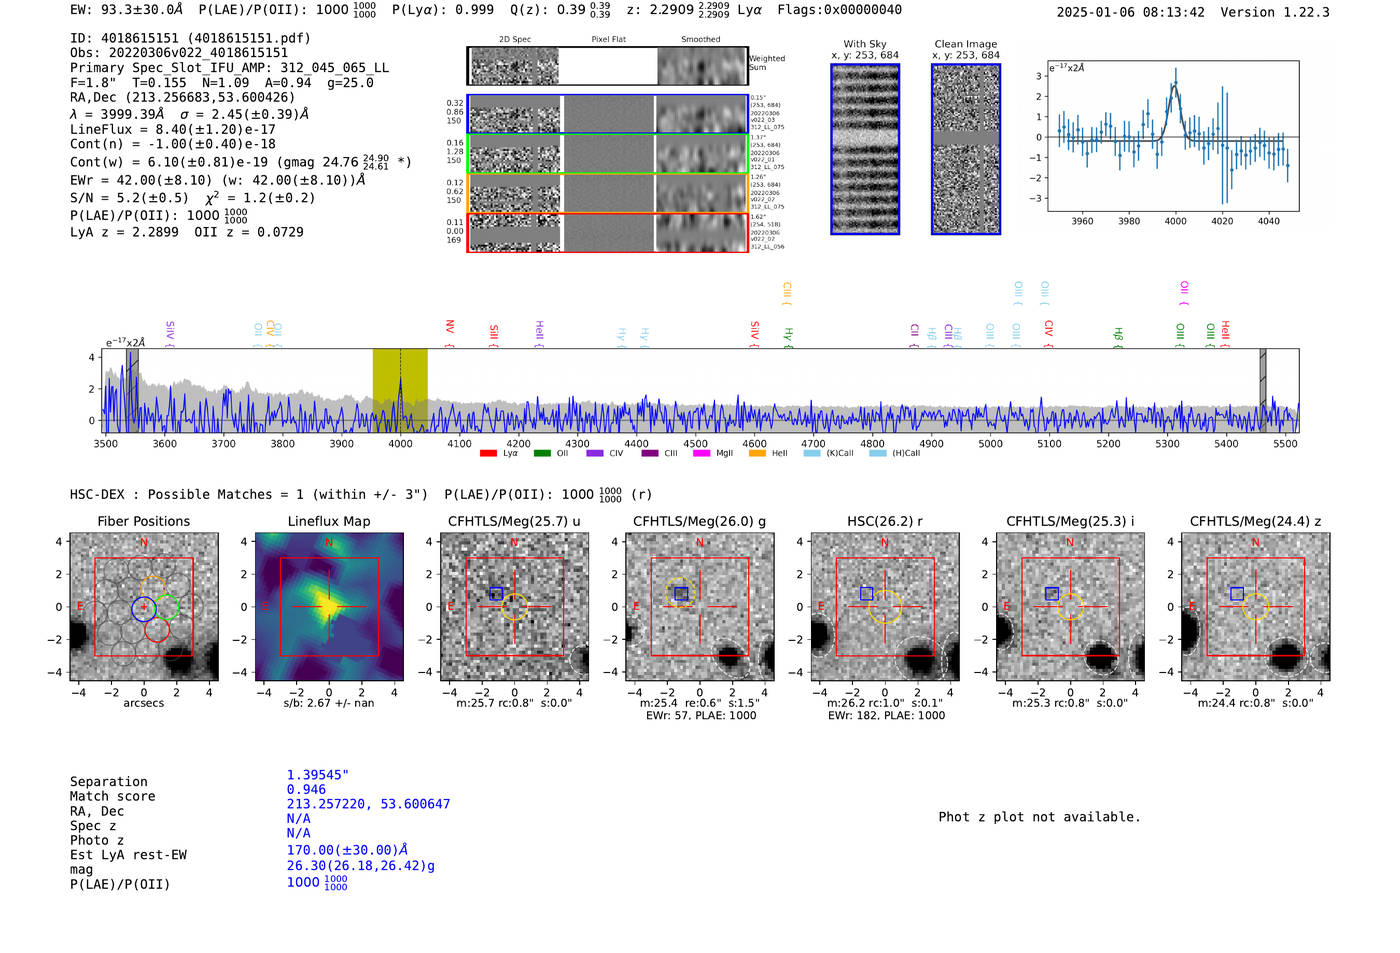
Task: Click the blue square marker in the u-band cutout
Action: click(496, 594)
